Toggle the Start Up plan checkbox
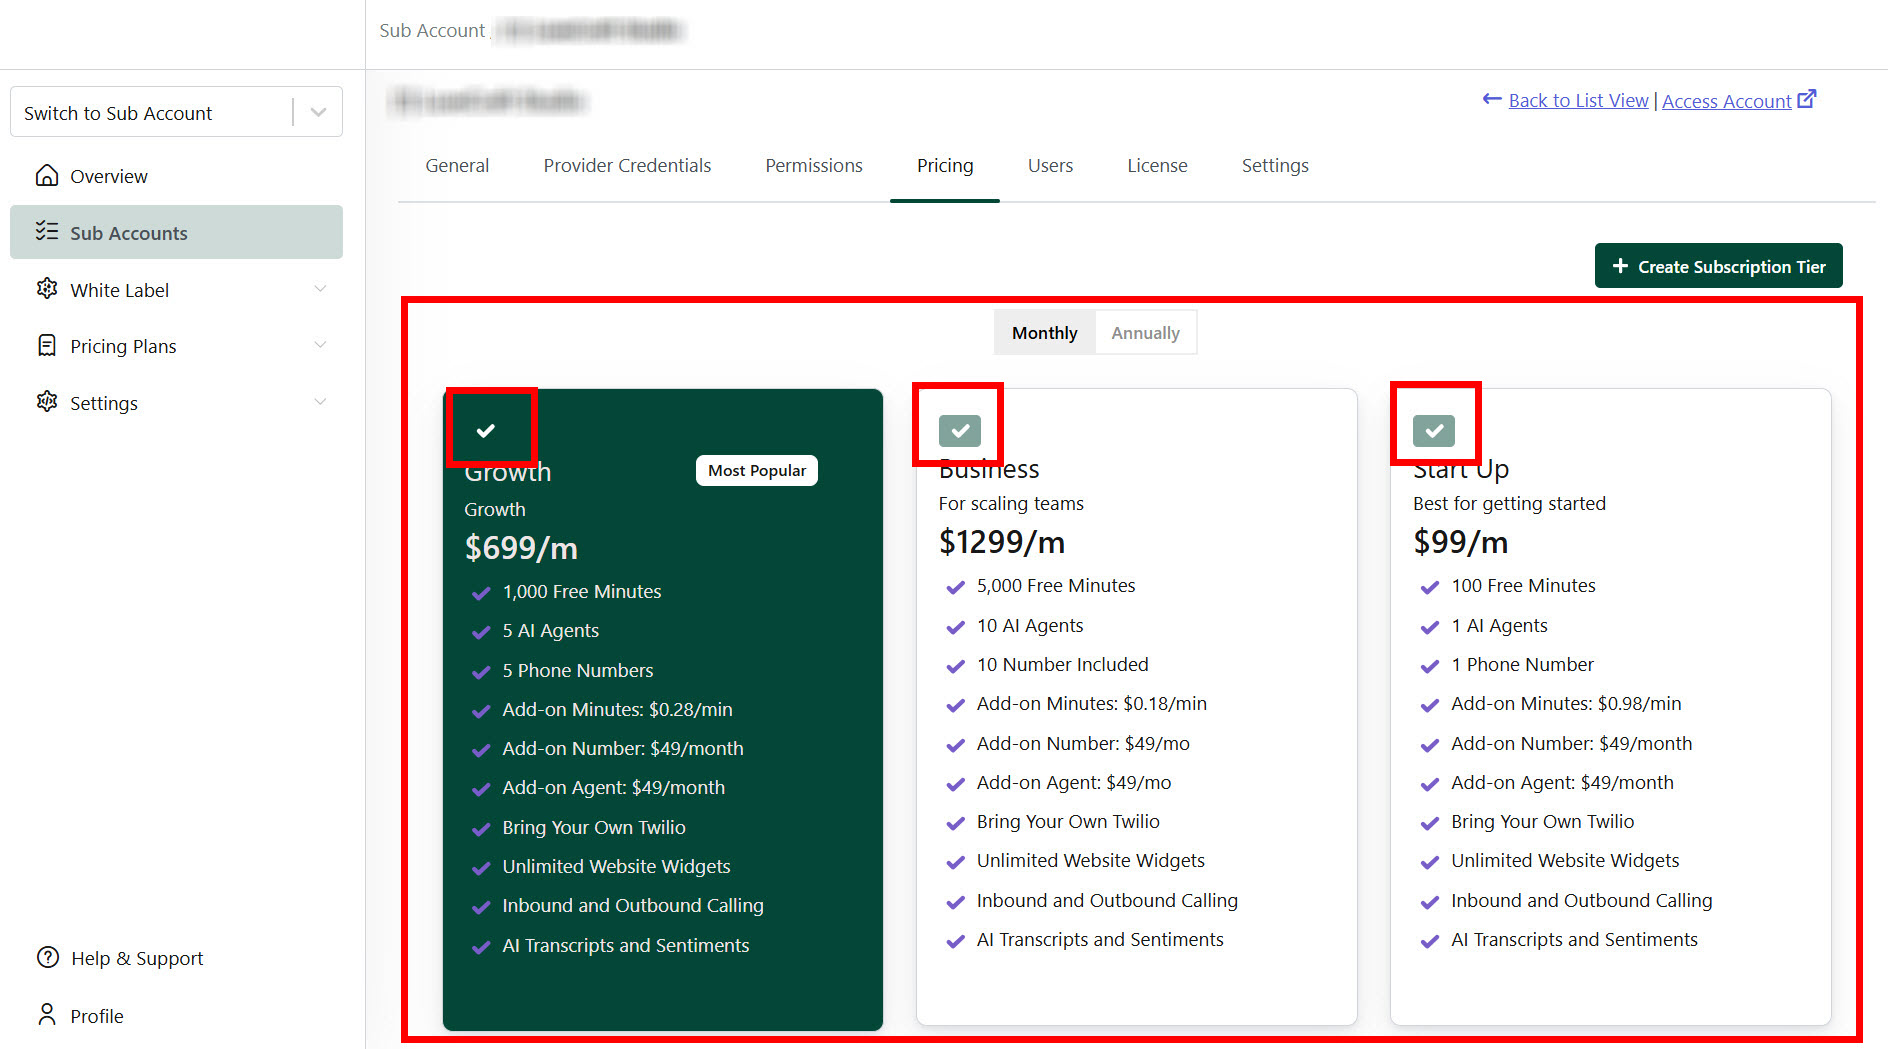 (1434, 430)
